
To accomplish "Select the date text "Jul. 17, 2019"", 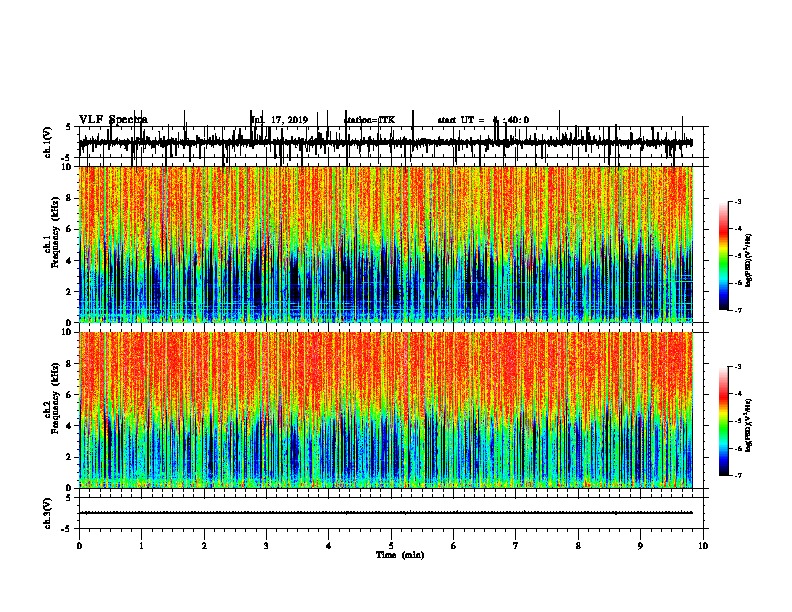I will (279, 120).
